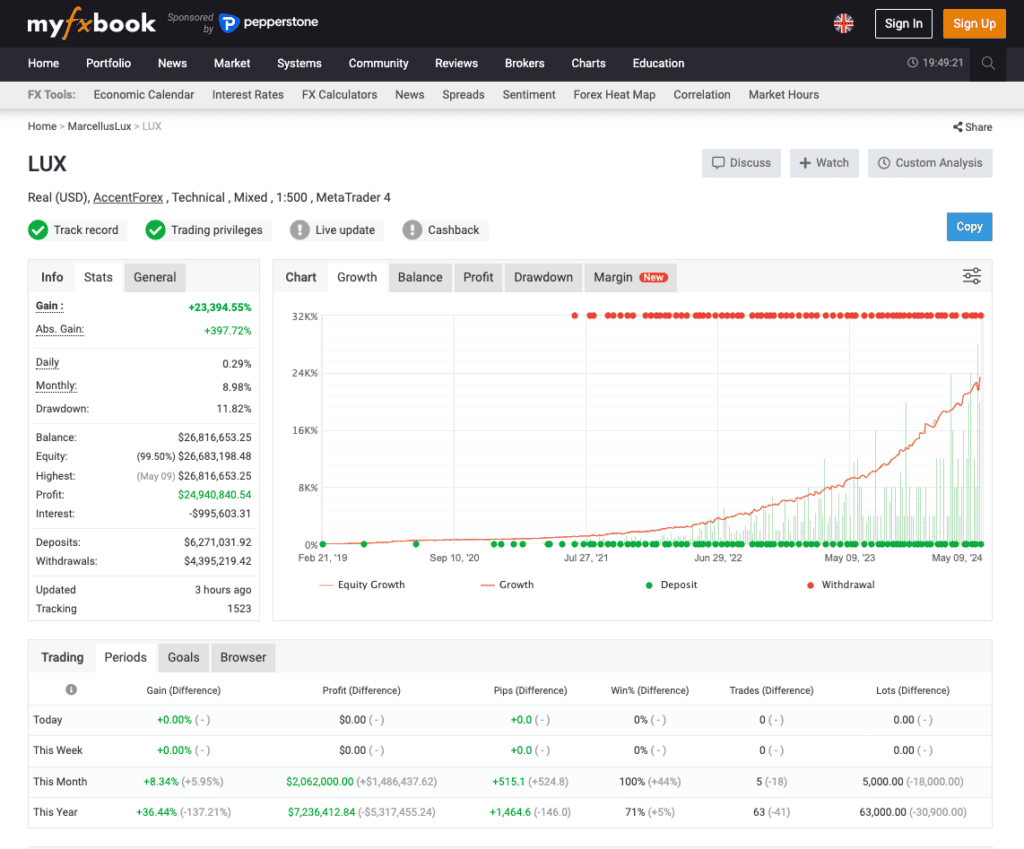Go to the Home breadcrumb link
The height and width of the screenshot is (849, 1024).
[42, 126]
